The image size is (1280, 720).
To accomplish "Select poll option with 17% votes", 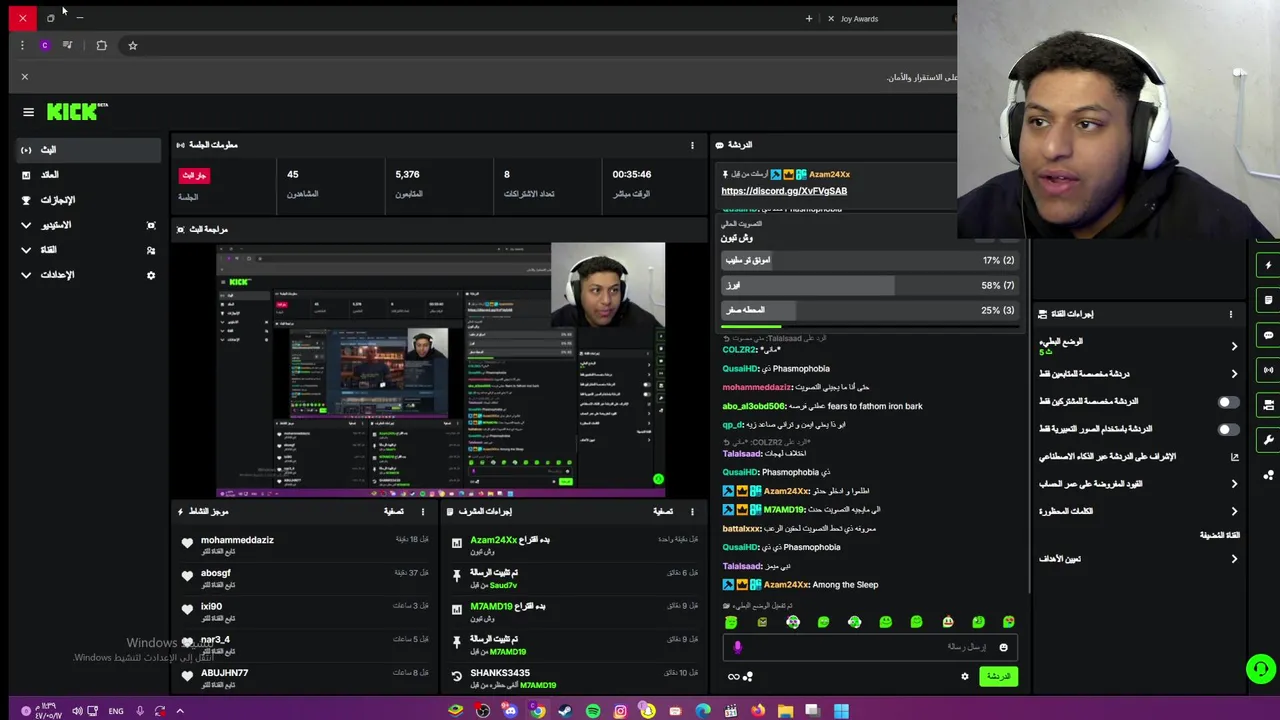I will pos(869,260).
